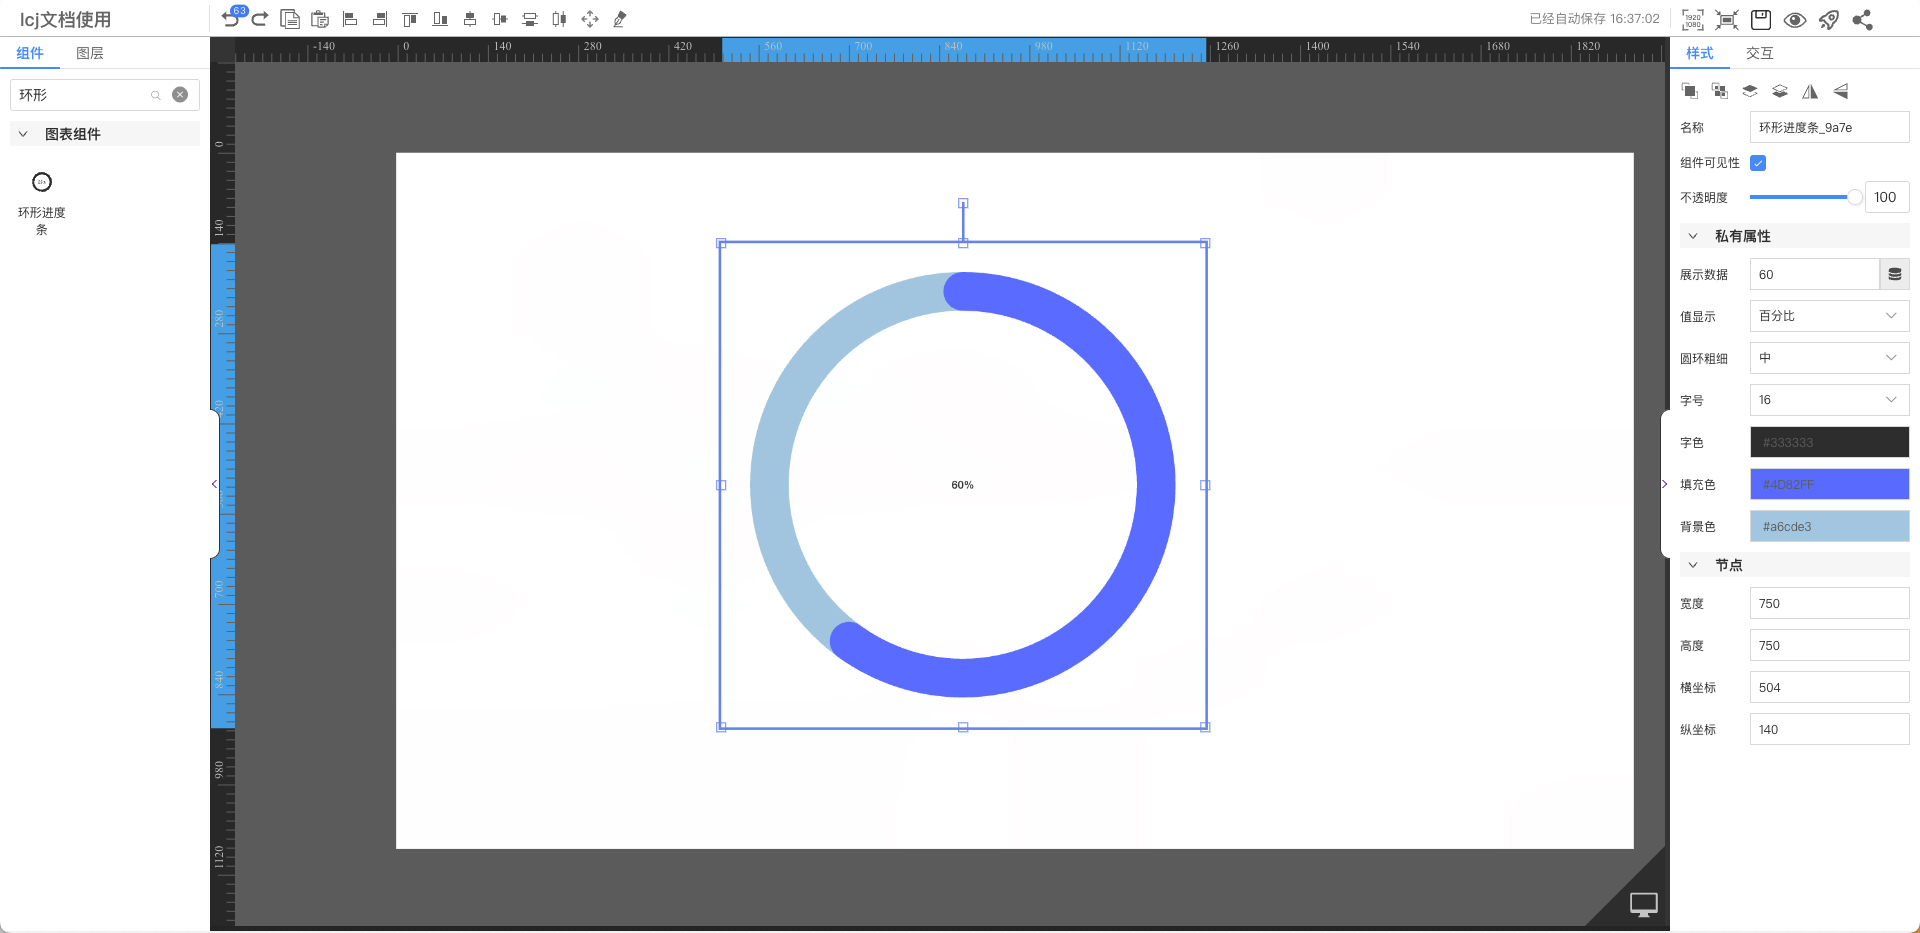Save the project with floppy icon

1761,19
